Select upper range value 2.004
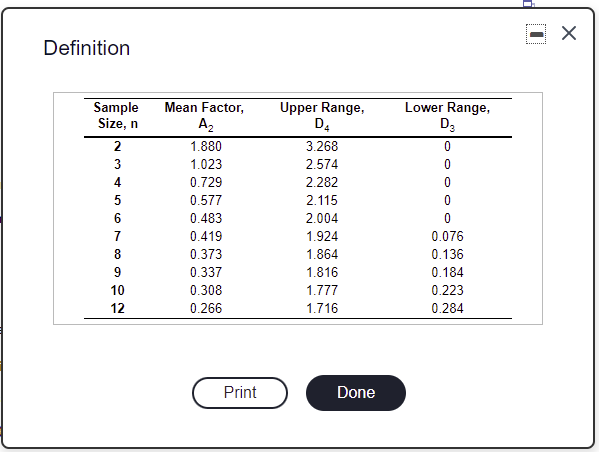Viewport: 599px width, 452px height. click(x=322, y=218)
